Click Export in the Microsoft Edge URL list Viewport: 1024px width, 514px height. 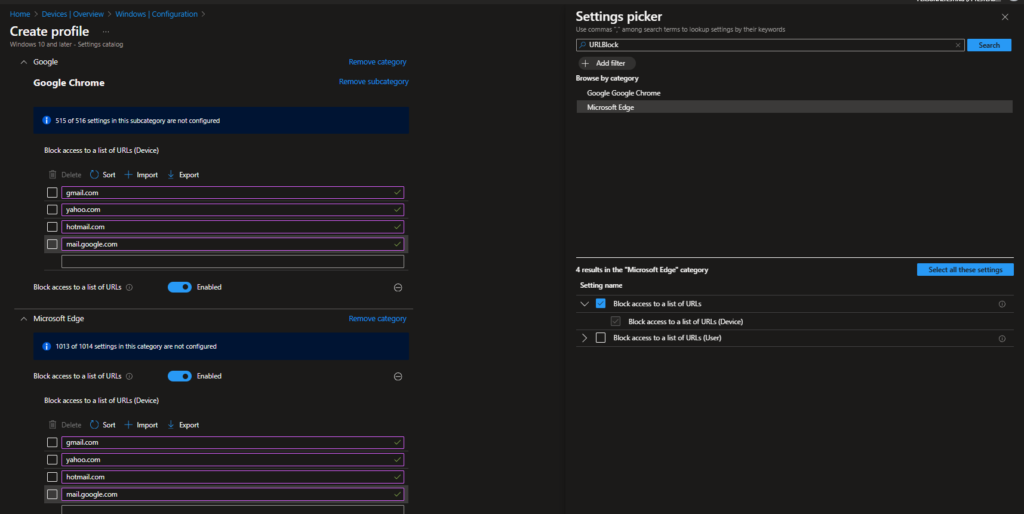click(x=183, y=425)
